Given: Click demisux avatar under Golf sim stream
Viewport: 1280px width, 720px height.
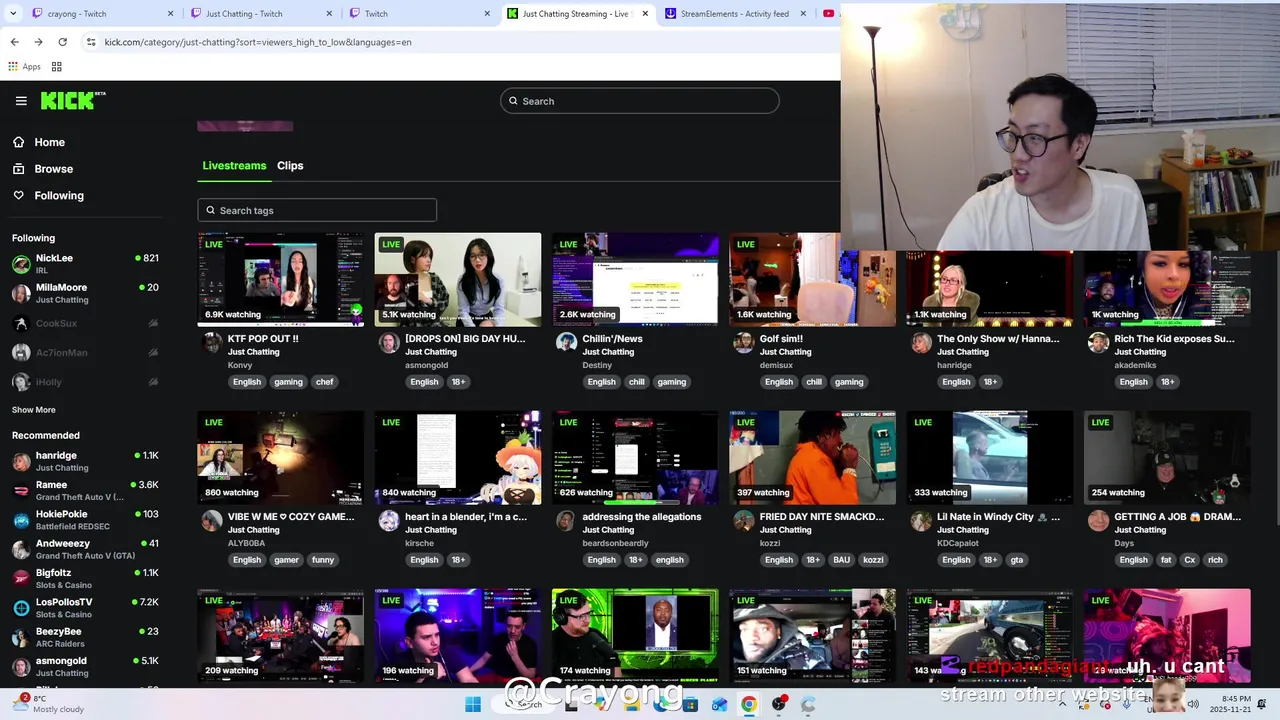Looking at the screenshot, I should pyautogui.click(x=744, y=343).
